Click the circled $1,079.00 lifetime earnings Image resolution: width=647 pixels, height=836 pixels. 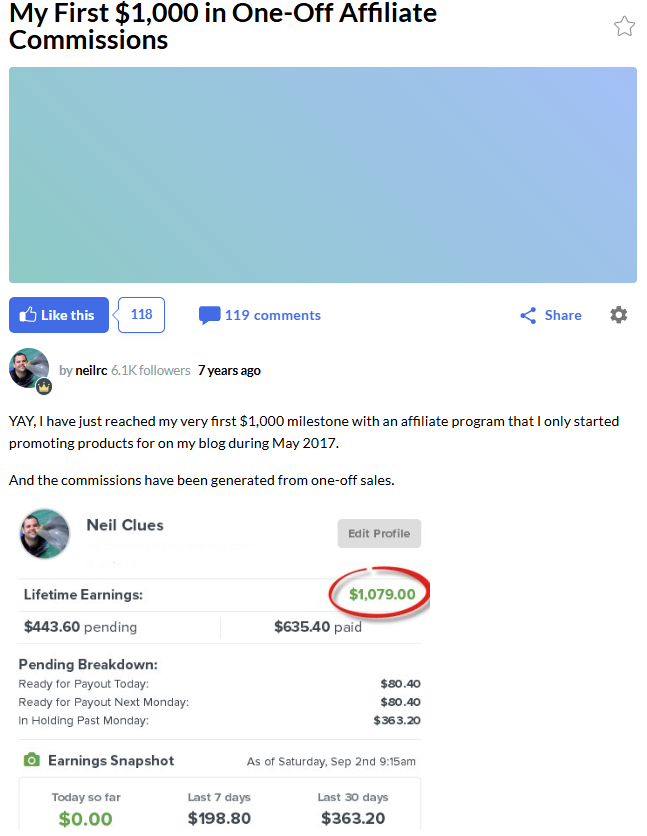click(x=381, y=595)
